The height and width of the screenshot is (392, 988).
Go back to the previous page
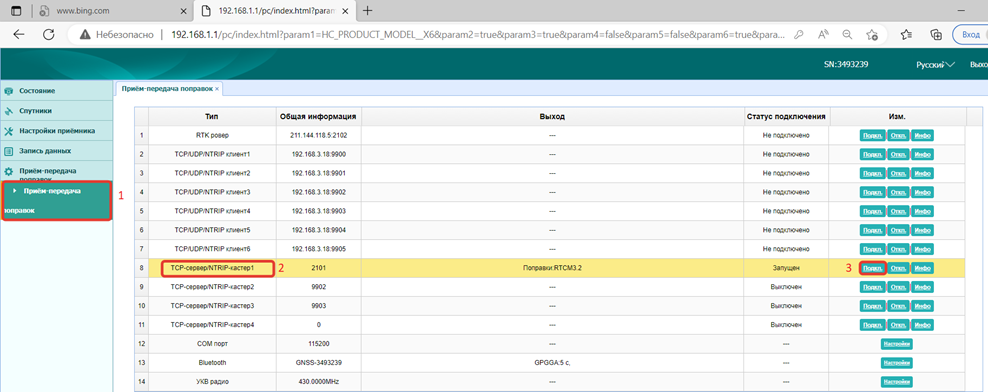(19, 35)
